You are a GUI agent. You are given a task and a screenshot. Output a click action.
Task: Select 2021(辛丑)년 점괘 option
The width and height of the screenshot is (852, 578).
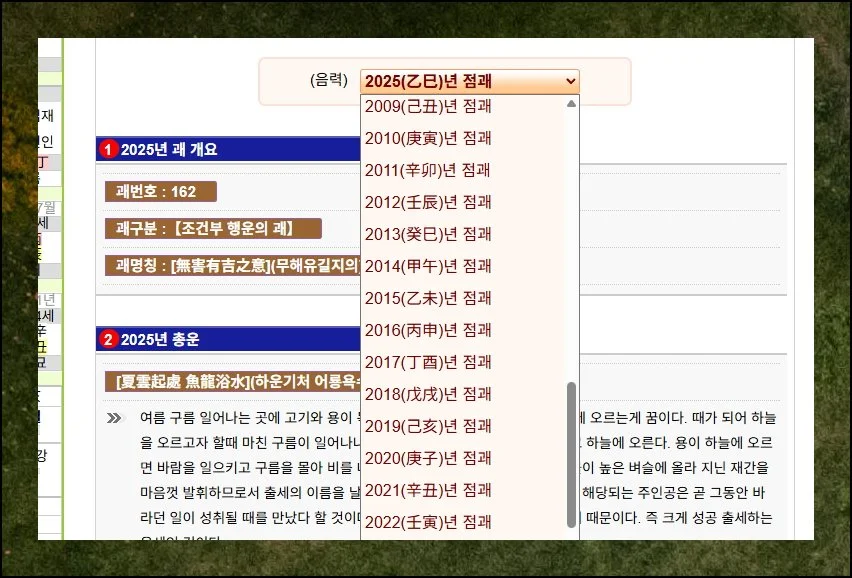pyautogui.click(x=428, y=490)
